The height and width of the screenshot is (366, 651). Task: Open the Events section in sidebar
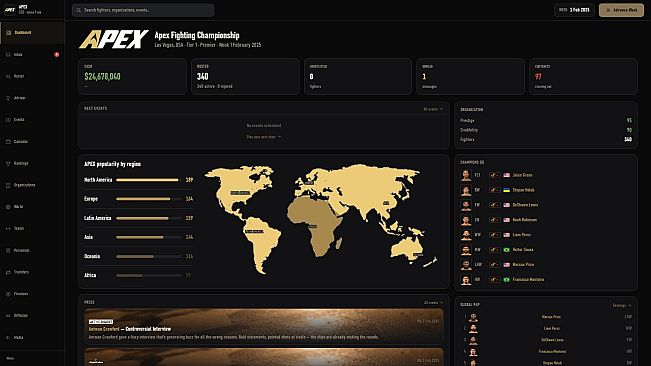(x=32, y=120)
